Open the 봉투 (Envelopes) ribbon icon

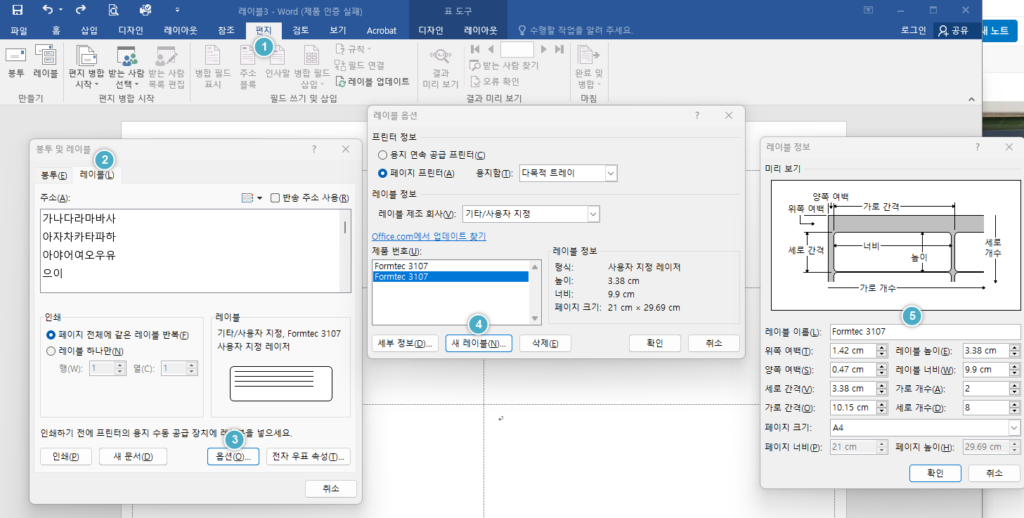pyautogui.click(x=16, y=63)
